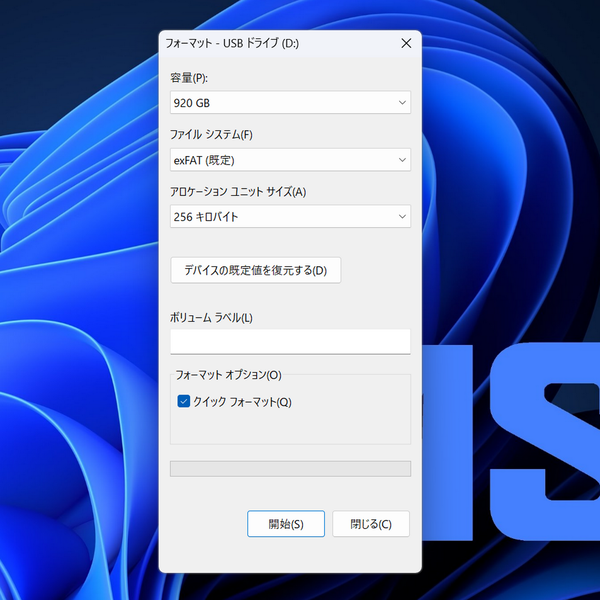Click the chevron arrow in the 容量 combo box

402,103
